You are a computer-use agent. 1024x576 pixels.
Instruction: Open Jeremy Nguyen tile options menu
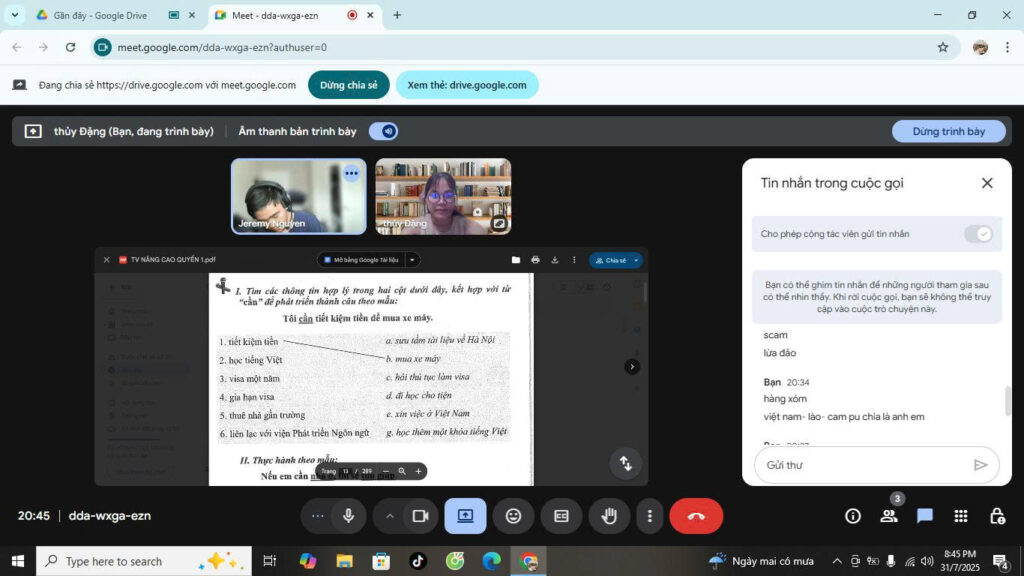coord(351,173)
